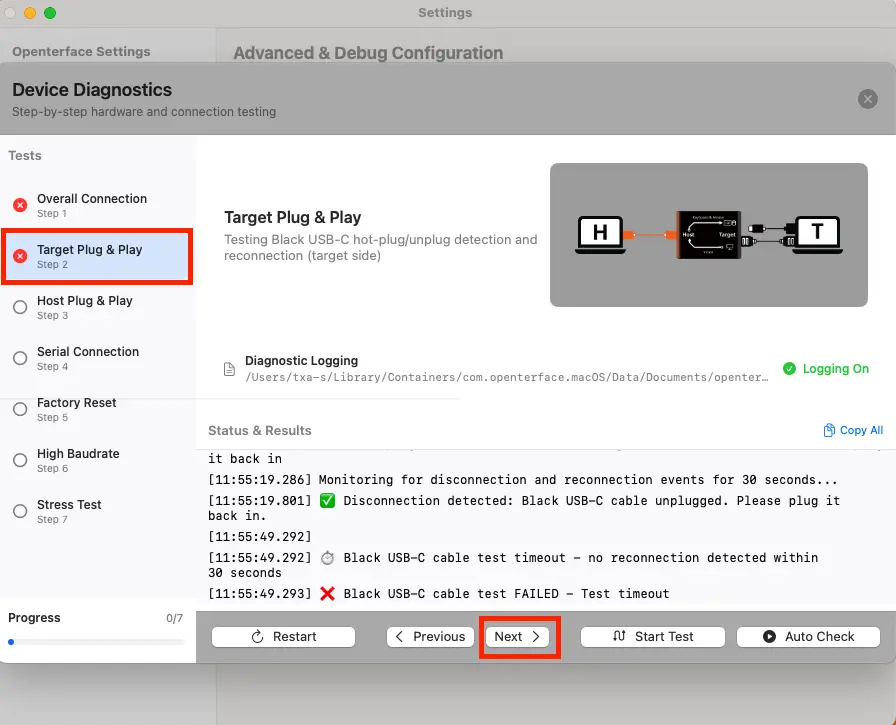Click the Copy All clipboard icon

829,431
